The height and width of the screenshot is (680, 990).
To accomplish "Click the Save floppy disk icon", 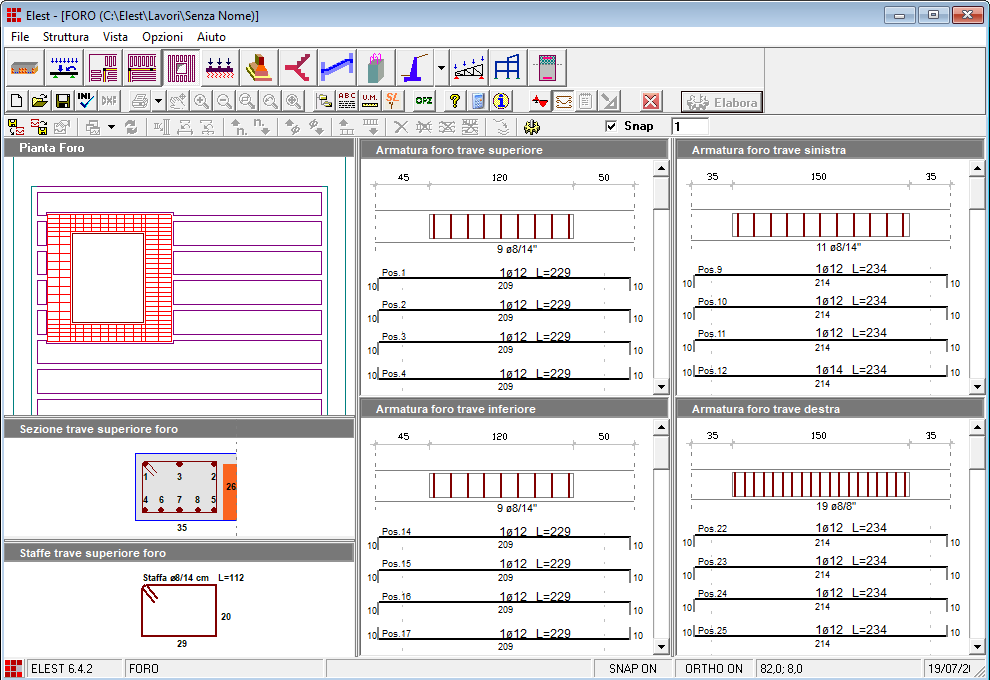I will click(x=62, y=101).
